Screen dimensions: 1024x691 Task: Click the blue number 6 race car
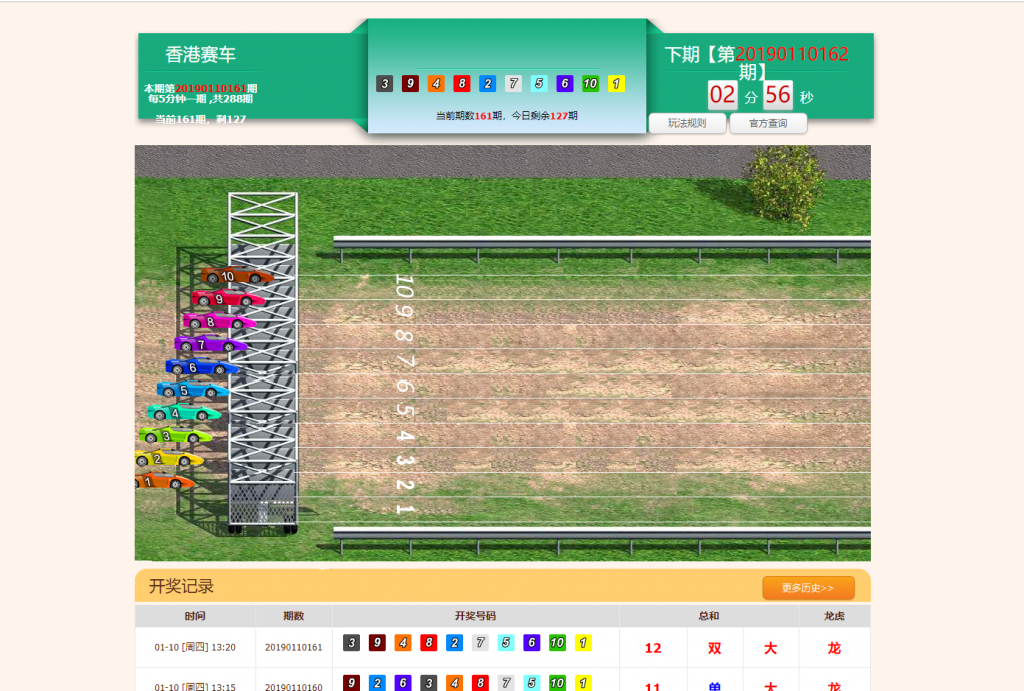click(x=201, y=367)
